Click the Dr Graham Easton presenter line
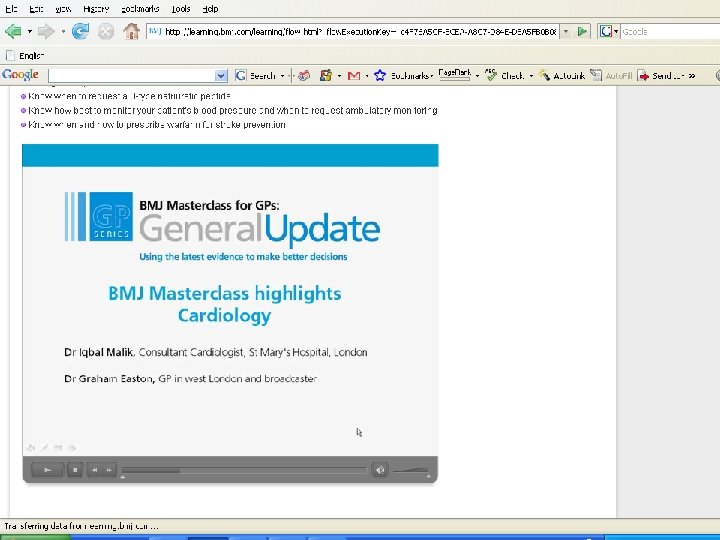Viewport: 720px width, 540px height. point(191,378)
